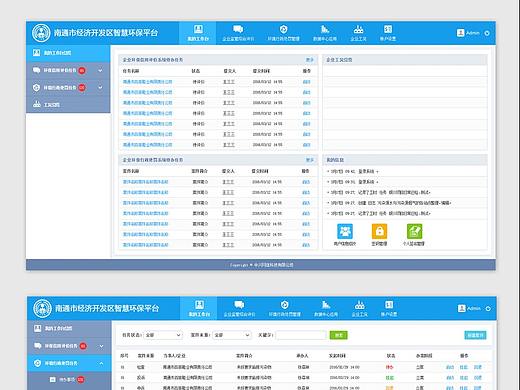Screen dimensions: 520x390
Task: Click the more link in the second task panel header
Action: point(310,160)
